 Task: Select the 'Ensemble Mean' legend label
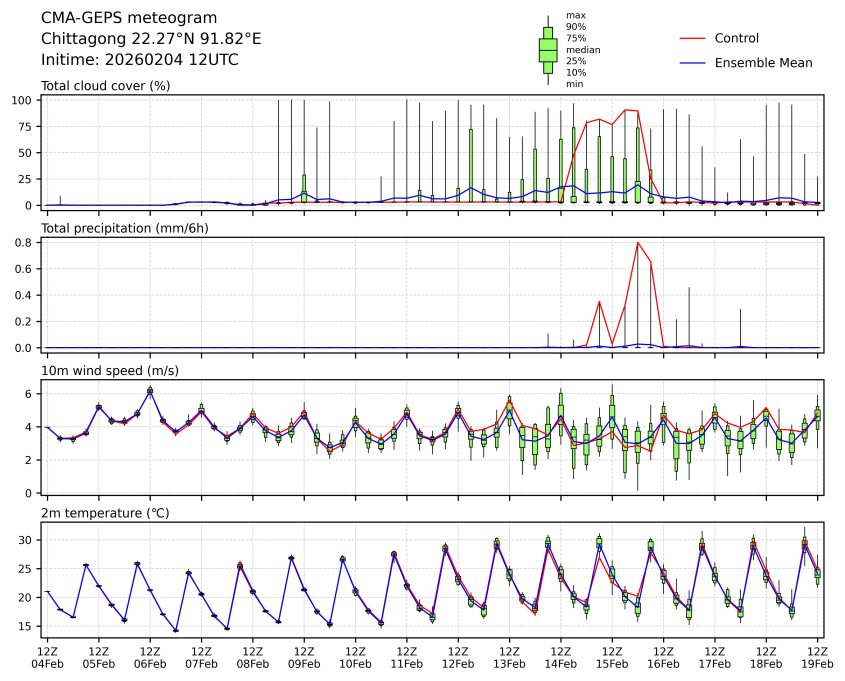pyautogui.click(x=763, y=63)
